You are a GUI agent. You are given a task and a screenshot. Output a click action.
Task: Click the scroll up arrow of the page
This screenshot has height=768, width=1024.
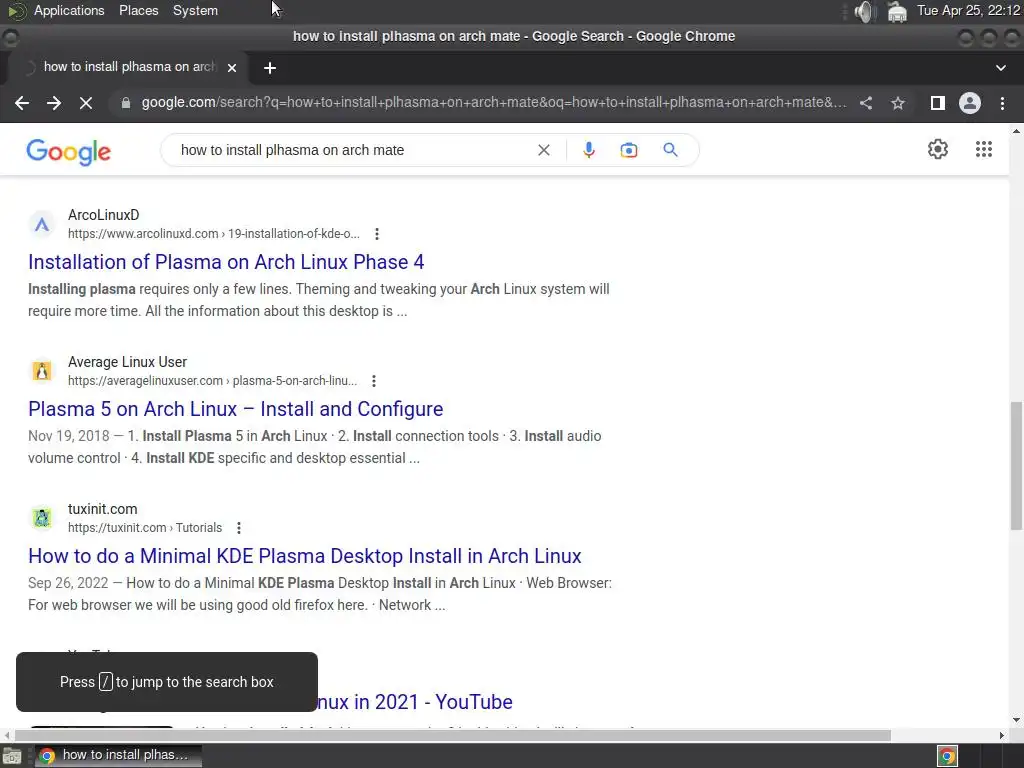pos(1016,131)
